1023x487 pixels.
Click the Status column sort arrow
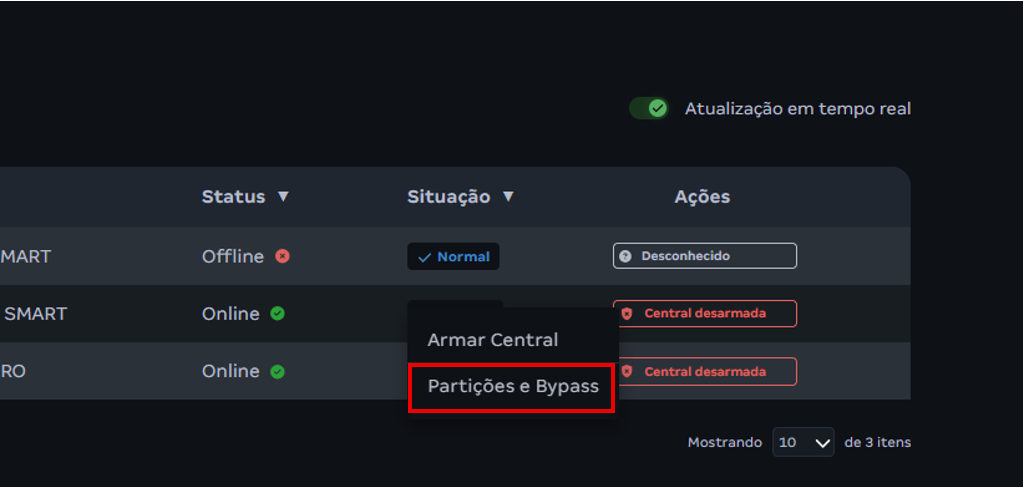point(283,197)
